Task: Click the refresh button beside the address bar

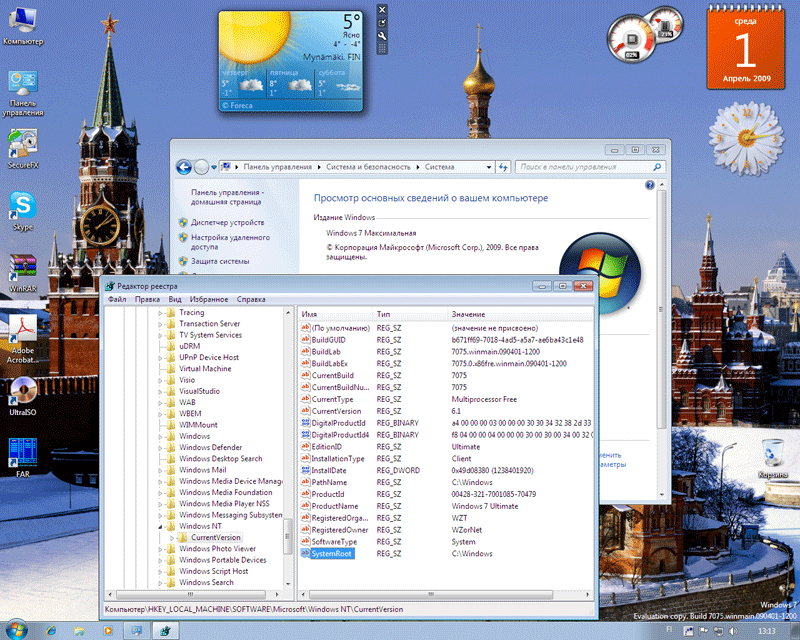Action: pos(503,167)
